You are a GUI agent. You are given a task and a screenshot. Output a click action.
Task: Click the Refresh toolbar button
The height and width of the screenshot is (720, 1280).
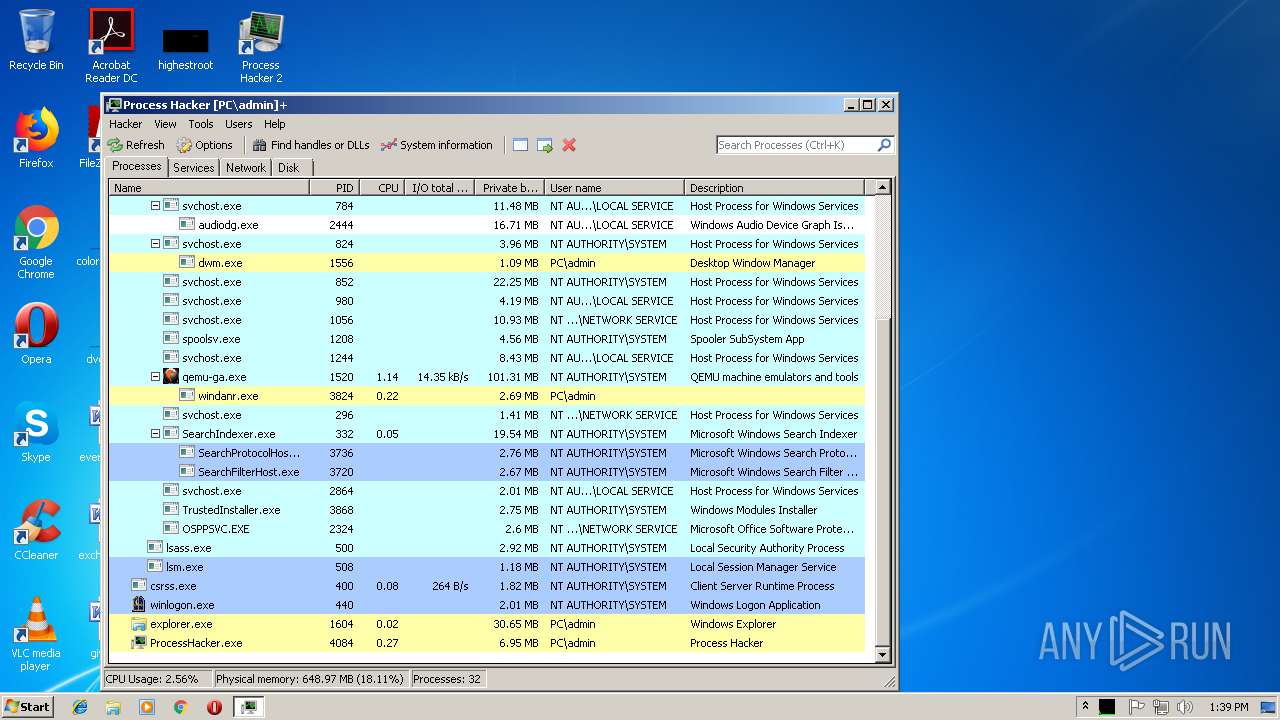(x=136, y=145)
